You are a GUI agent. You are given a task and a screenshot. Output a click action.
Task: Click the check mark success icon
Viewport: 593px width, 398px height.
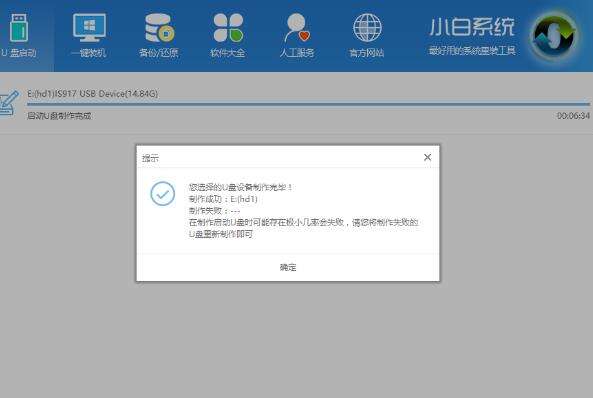coord(163,194)
